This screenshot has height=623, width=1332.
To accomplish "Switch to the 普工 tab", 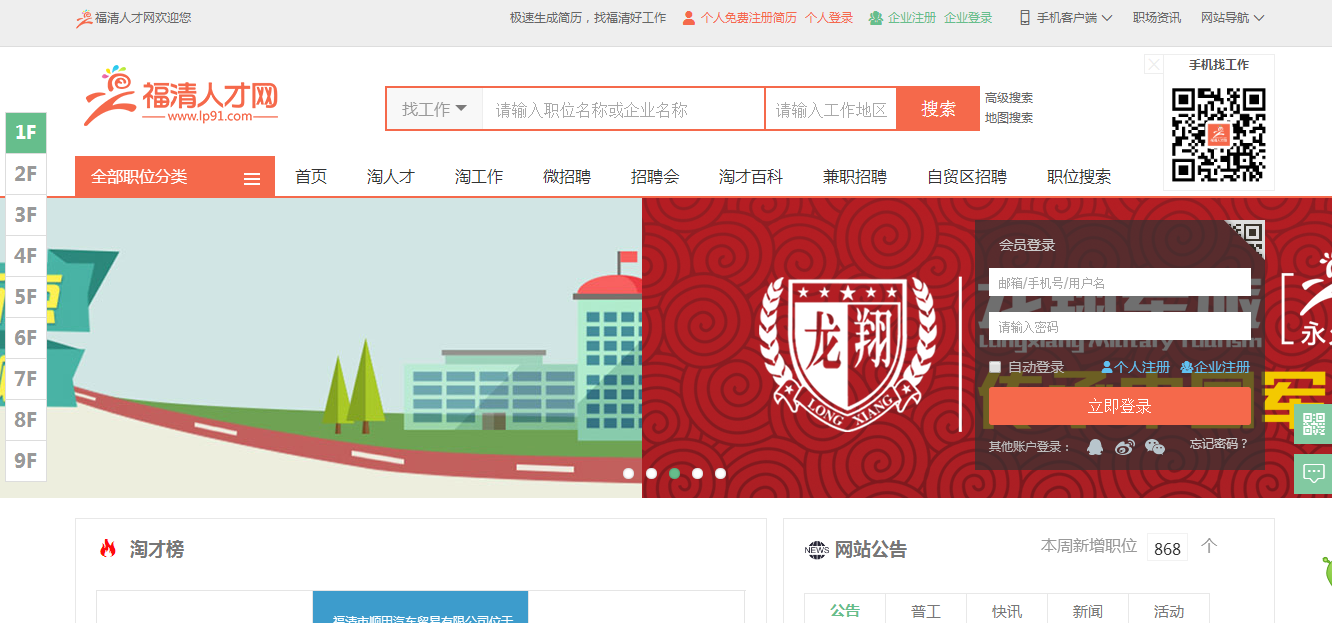I will coord(926,610).
